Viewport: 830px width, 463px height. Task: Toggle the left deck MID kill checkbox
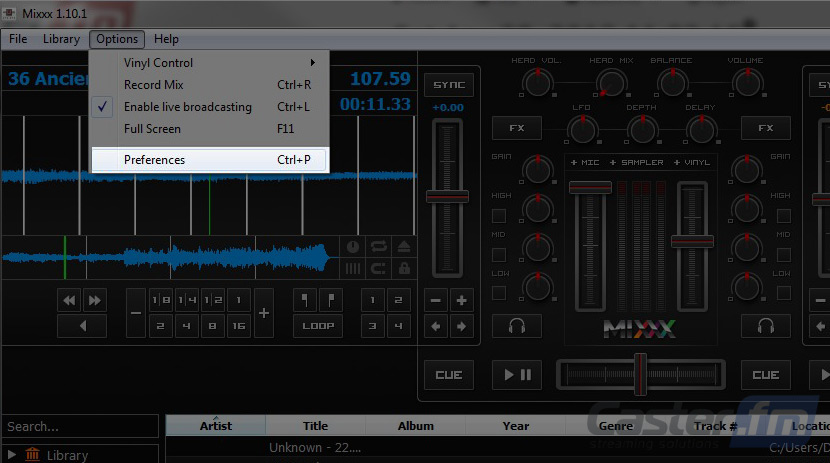499,255
